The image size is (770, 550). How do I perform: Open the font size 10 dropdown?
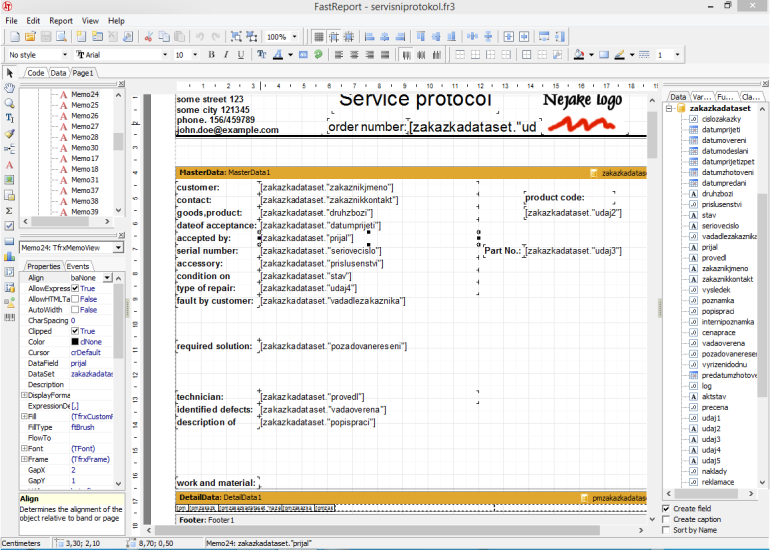point(195,55)
